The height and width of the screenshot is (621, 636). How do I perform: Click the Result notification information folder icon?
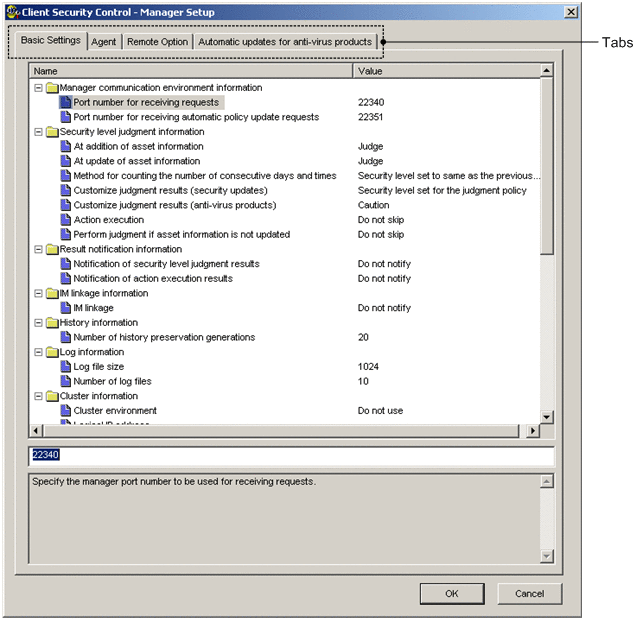52,249
